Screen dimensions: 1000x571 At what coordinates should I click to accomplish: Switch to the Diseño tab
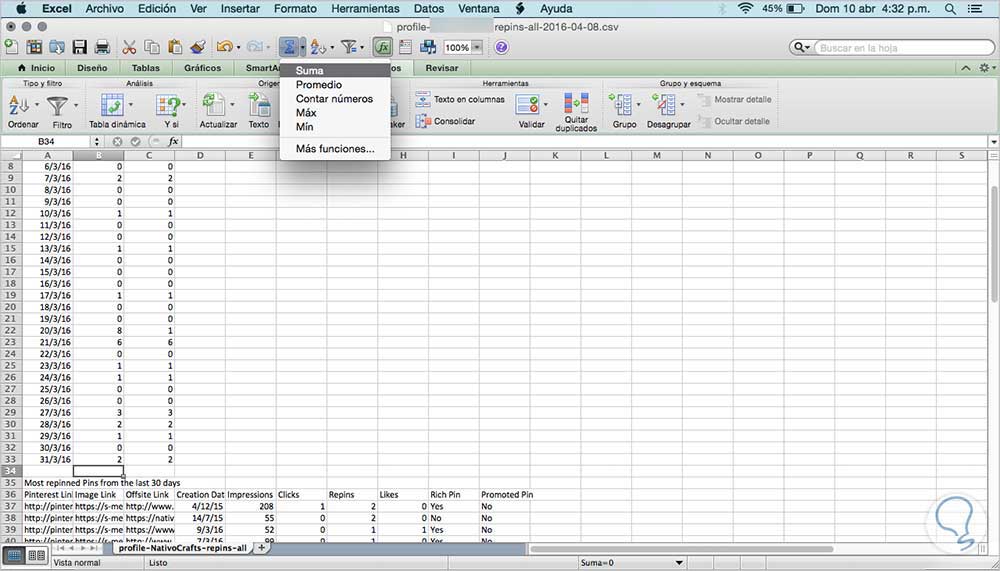click(92, 68)
